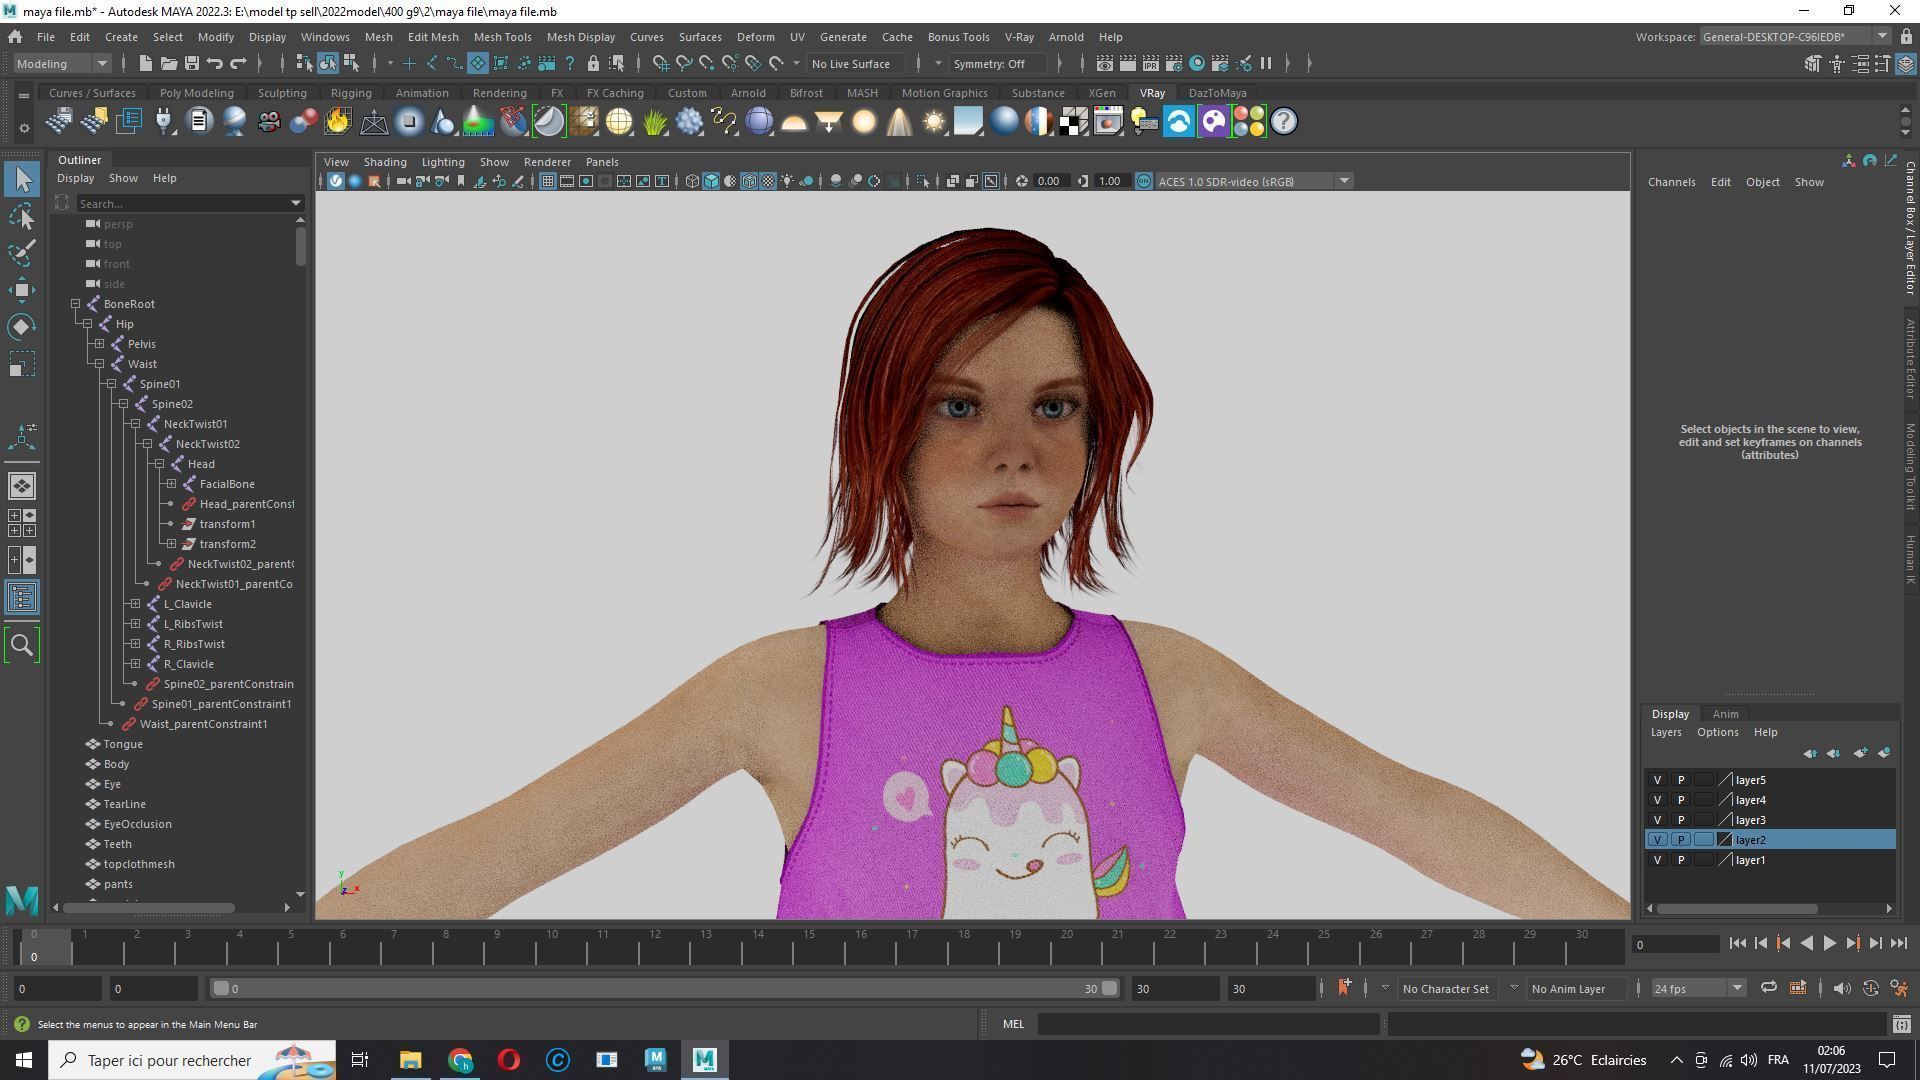Screen dimensions: 1920x1080
Task: Expand the Pelvis node in Outliner
Action: click(99, 344)
